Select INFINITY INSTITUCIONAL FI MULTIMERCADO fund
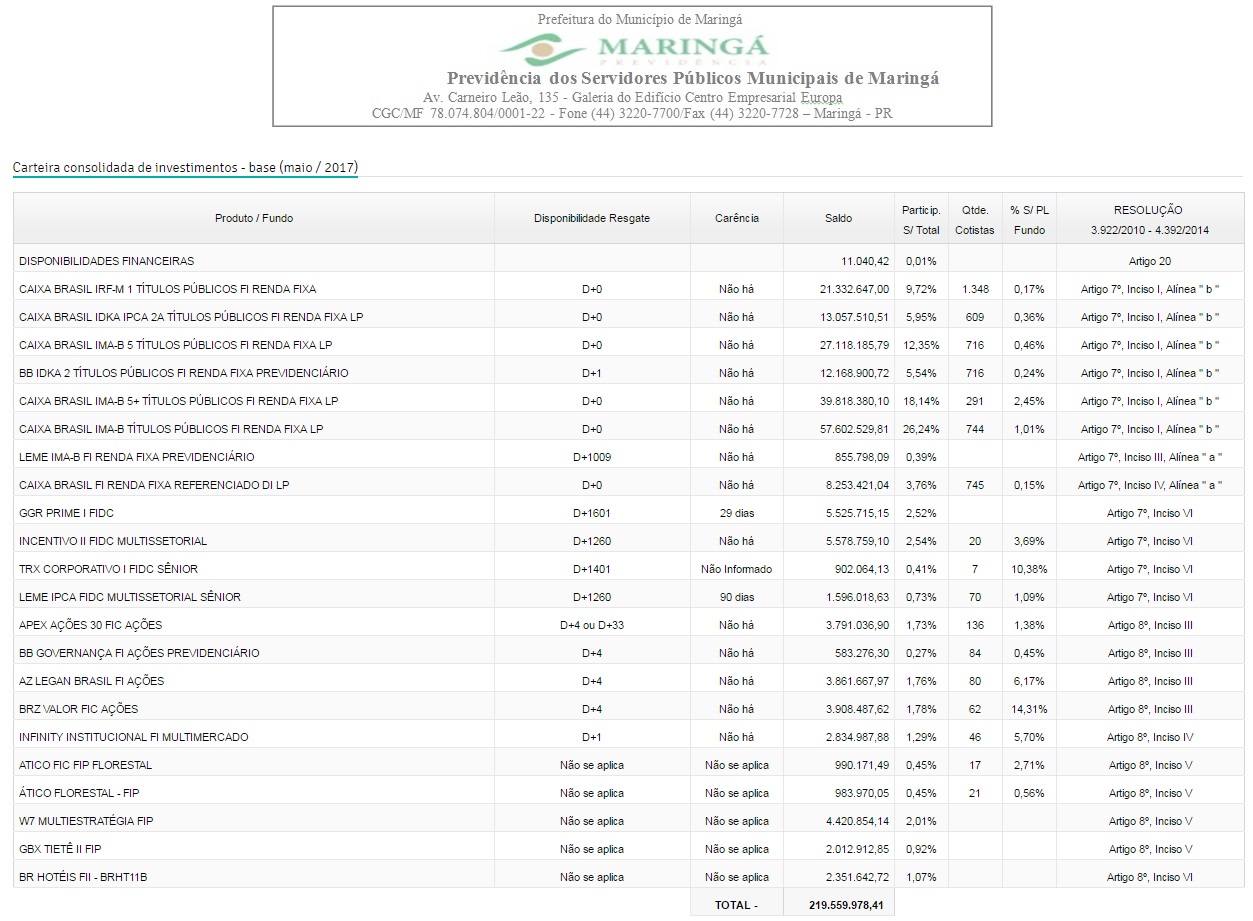This screenshot has width=1253, height=921. pos(133,737)
